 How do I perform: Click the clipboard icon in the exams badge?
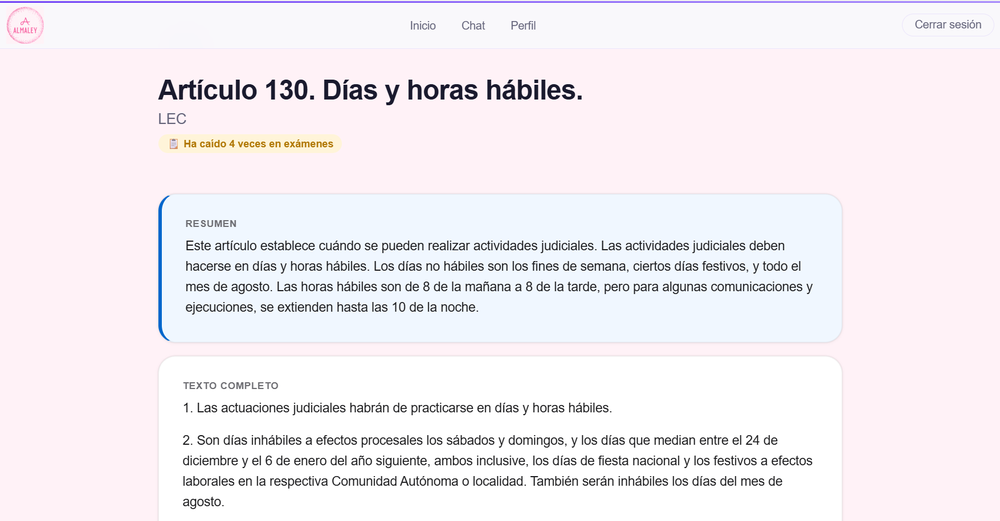(173, 144)
